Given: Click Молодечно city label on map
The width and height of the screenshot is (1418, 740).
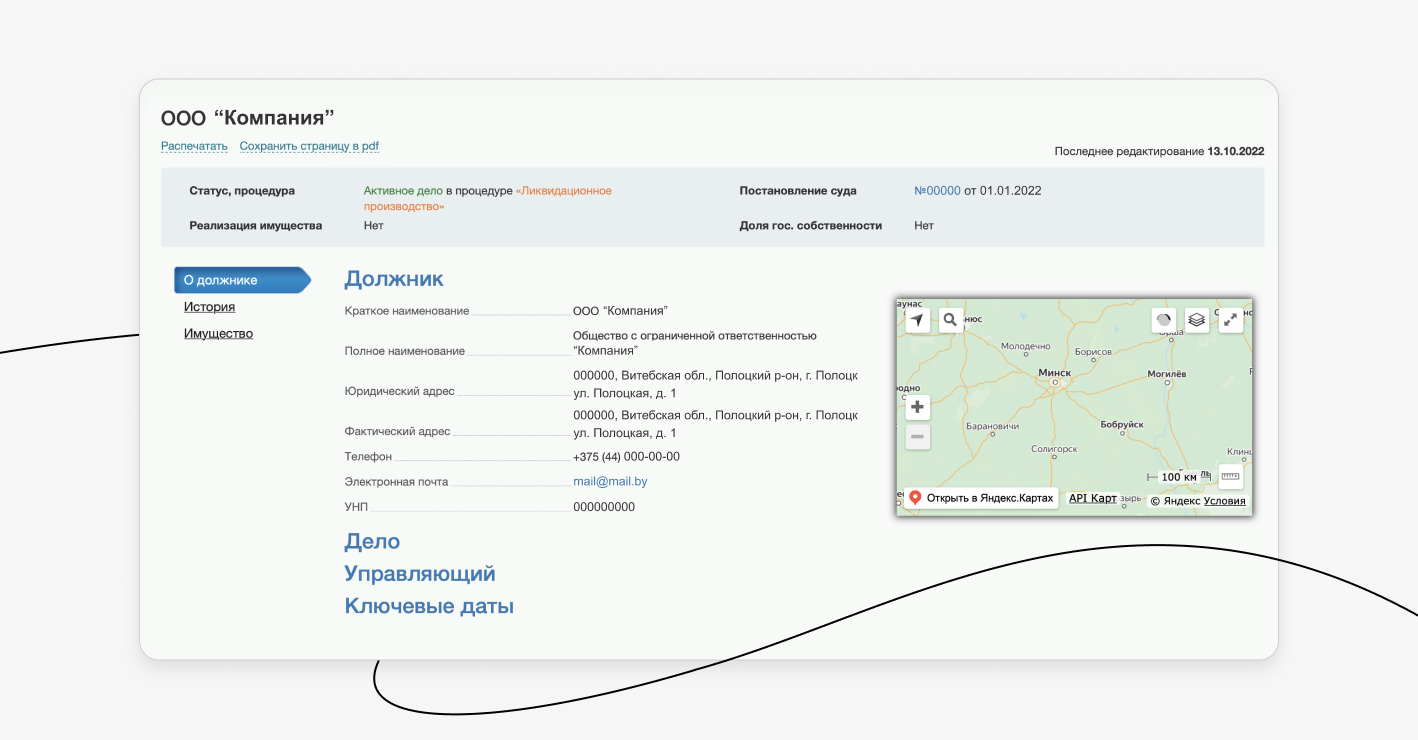Looking at the screenshot, I should click(x=1027, y=345).
